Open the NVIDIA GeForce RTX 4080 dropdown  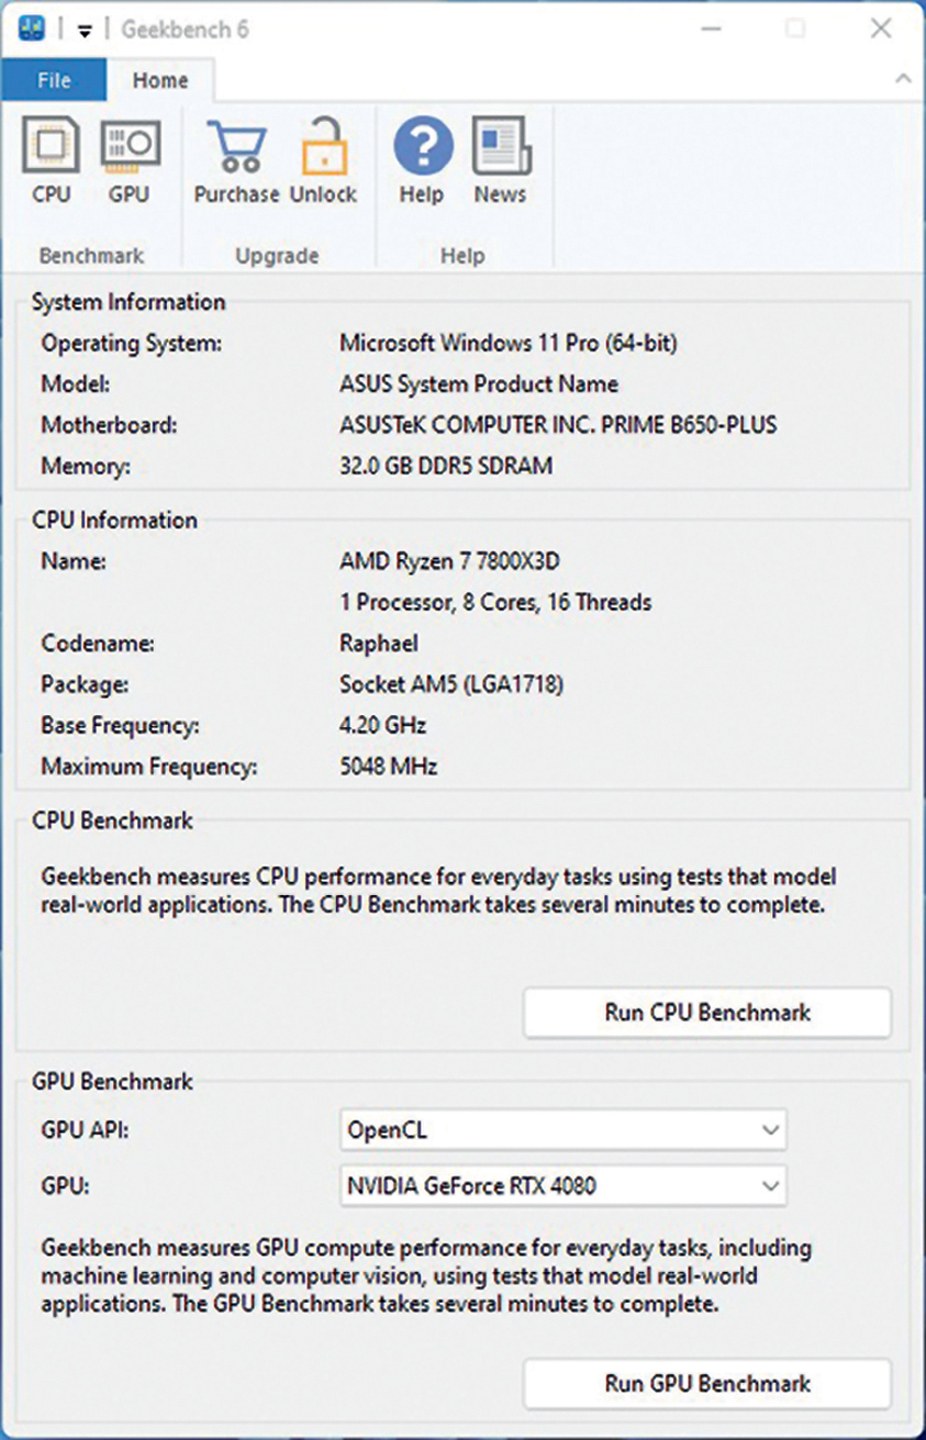click(563, 1186)
